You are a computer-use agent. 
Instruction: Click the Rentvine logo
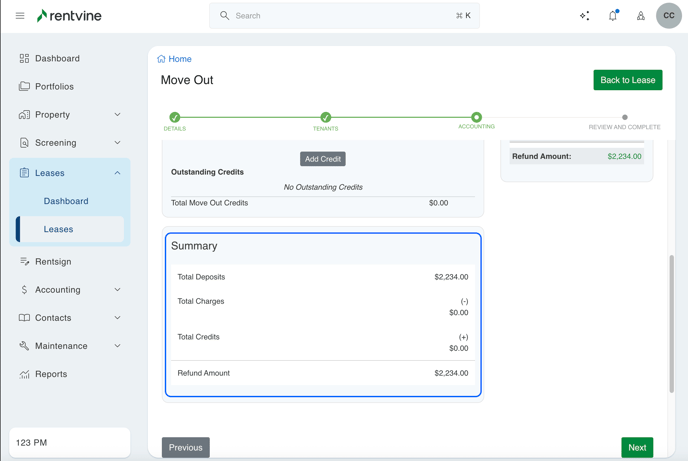[x=69, y=16]
